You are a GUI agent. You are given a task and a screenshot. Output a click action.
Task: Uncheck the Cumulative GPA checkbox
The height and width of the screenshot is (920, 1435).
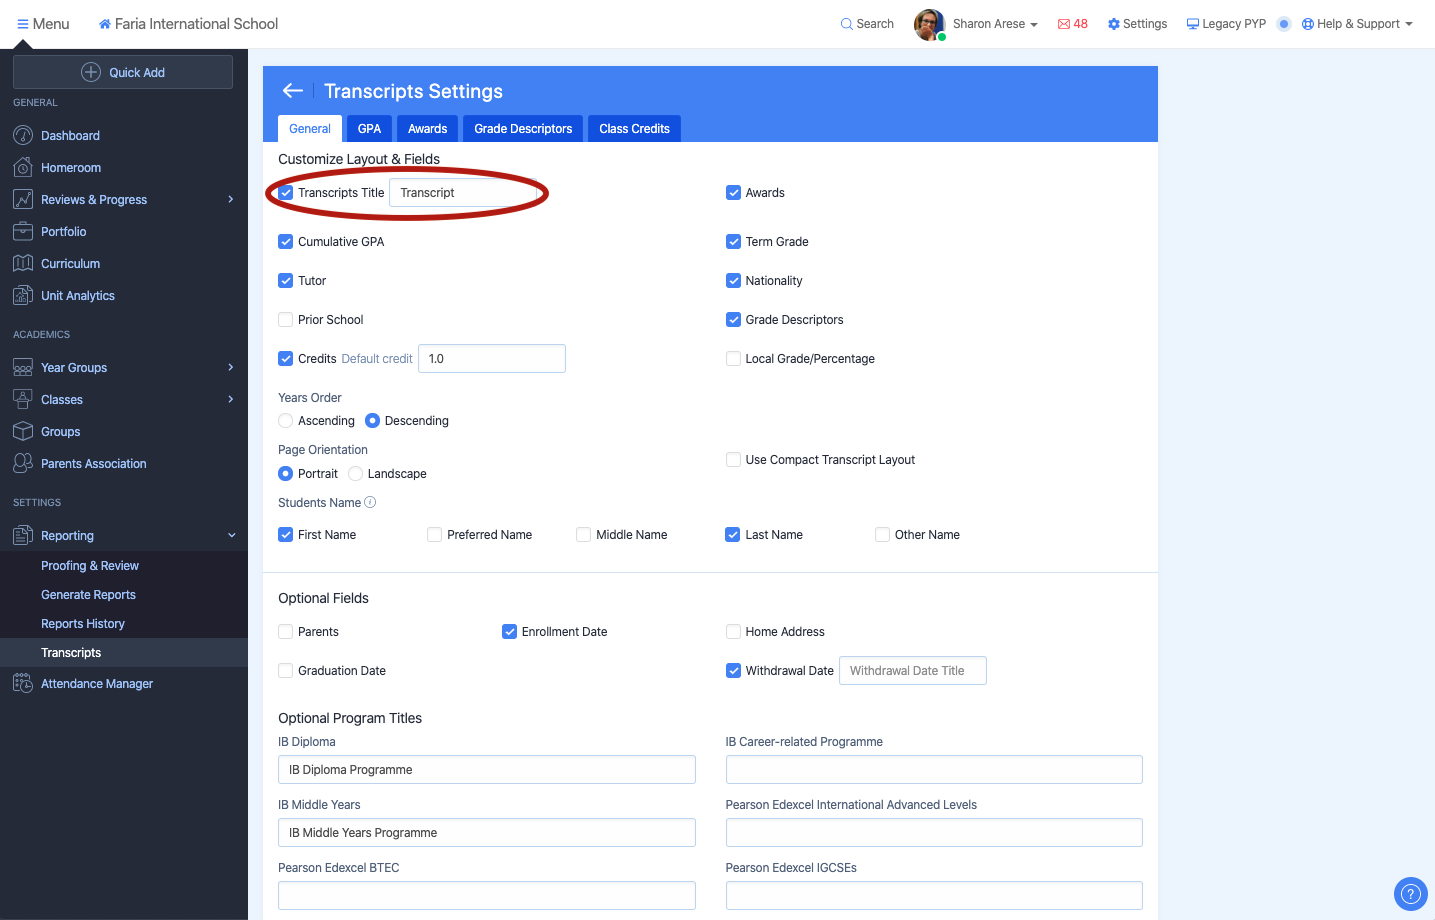286,242
